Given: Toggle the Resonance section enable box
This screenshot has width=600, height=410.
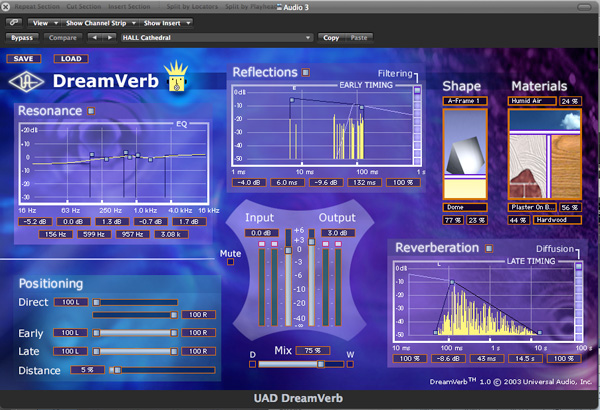Looking at the screenshot, I should coord(91,111).
